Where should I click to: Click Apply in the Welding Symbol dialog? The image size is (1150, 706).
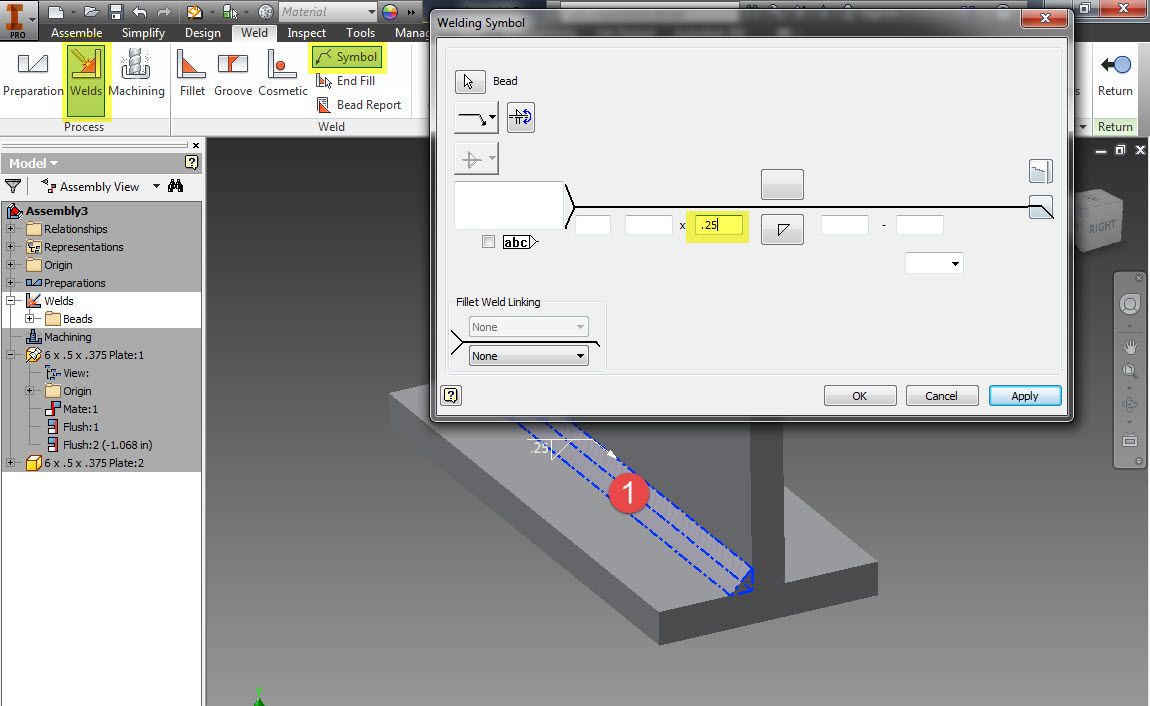click(1024, 395)
